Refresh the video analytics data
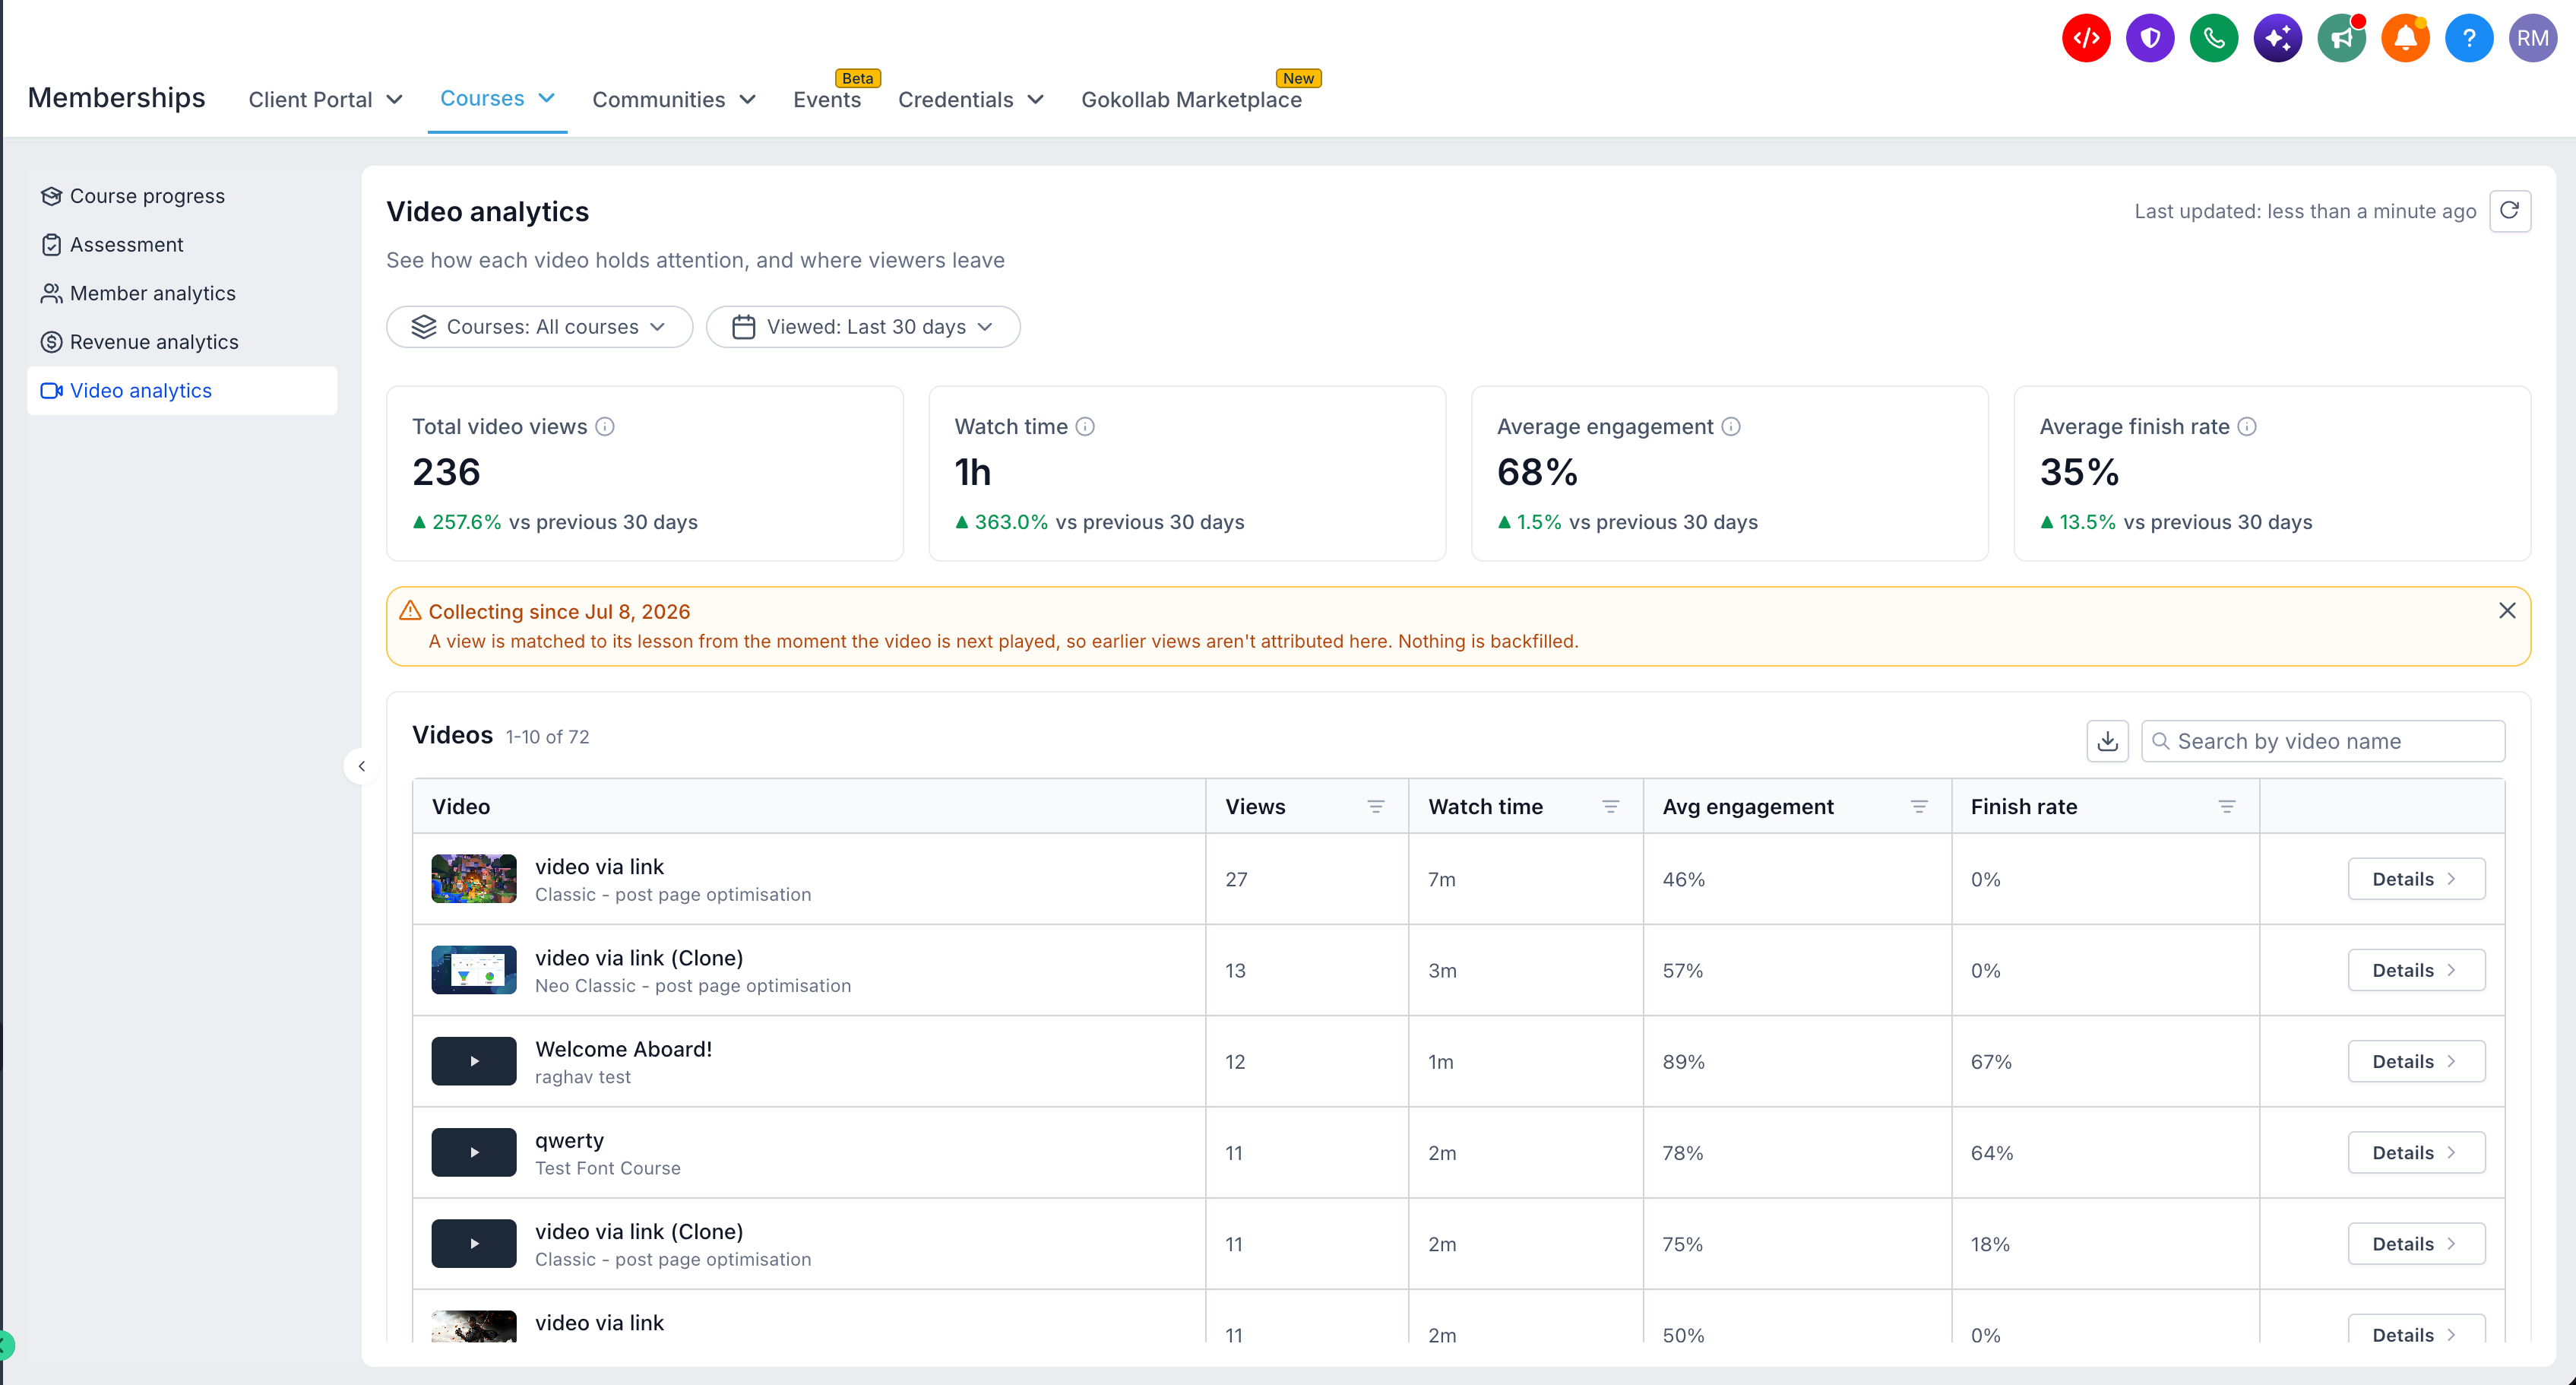This screenshot has height=1385, width=2576. pos(2510,211)
